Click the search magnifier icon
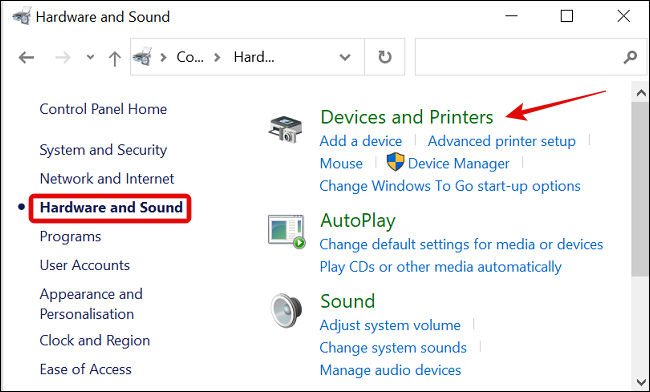This screenshot has width=650, height=392. coord(630,57)
